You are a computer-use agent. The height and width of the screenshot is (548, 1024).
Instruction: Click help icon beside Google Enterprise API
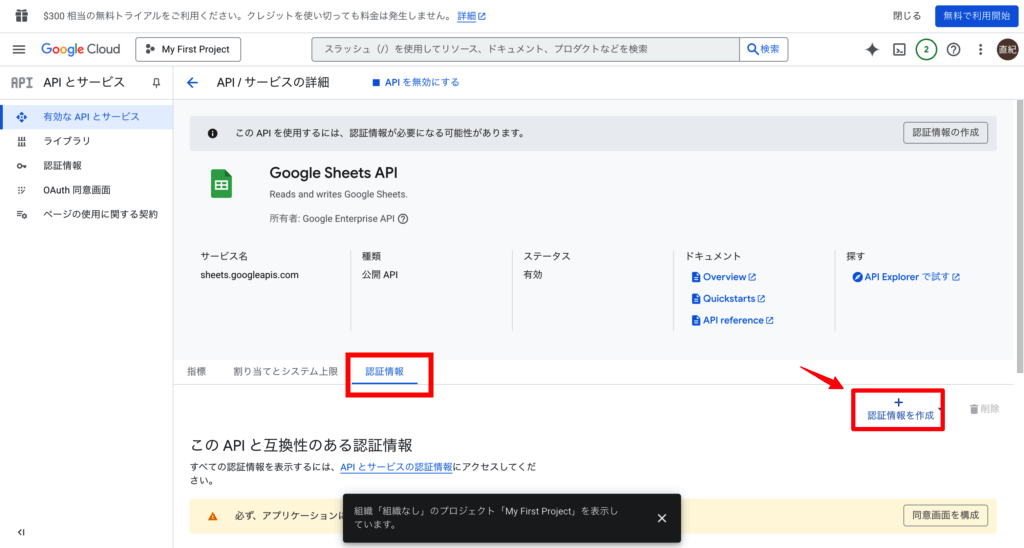[403, 219]
